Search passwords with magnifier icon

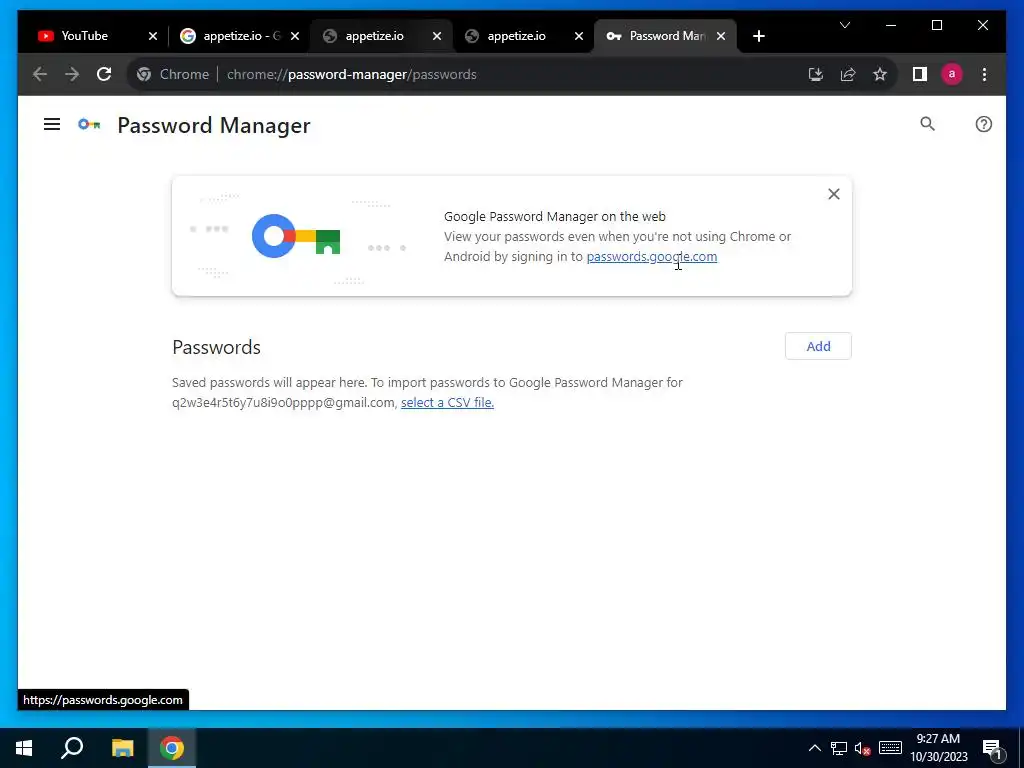point(927,124)
